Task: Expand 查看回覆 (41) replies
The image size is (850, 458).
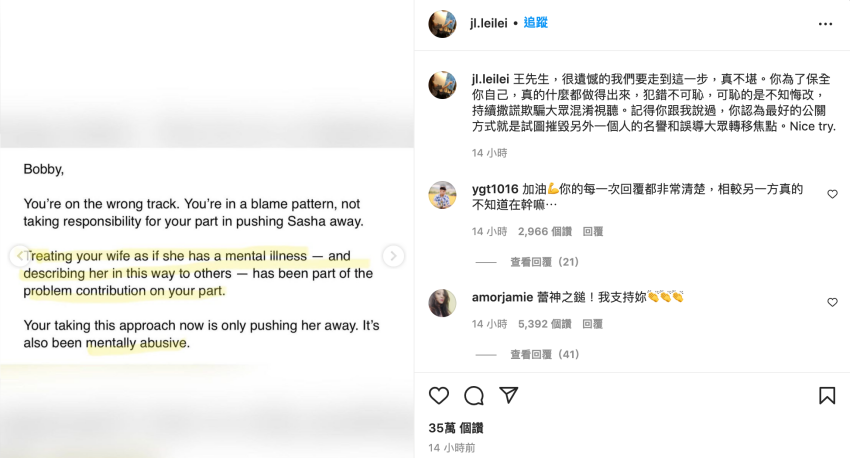Action: coord(544,354)
